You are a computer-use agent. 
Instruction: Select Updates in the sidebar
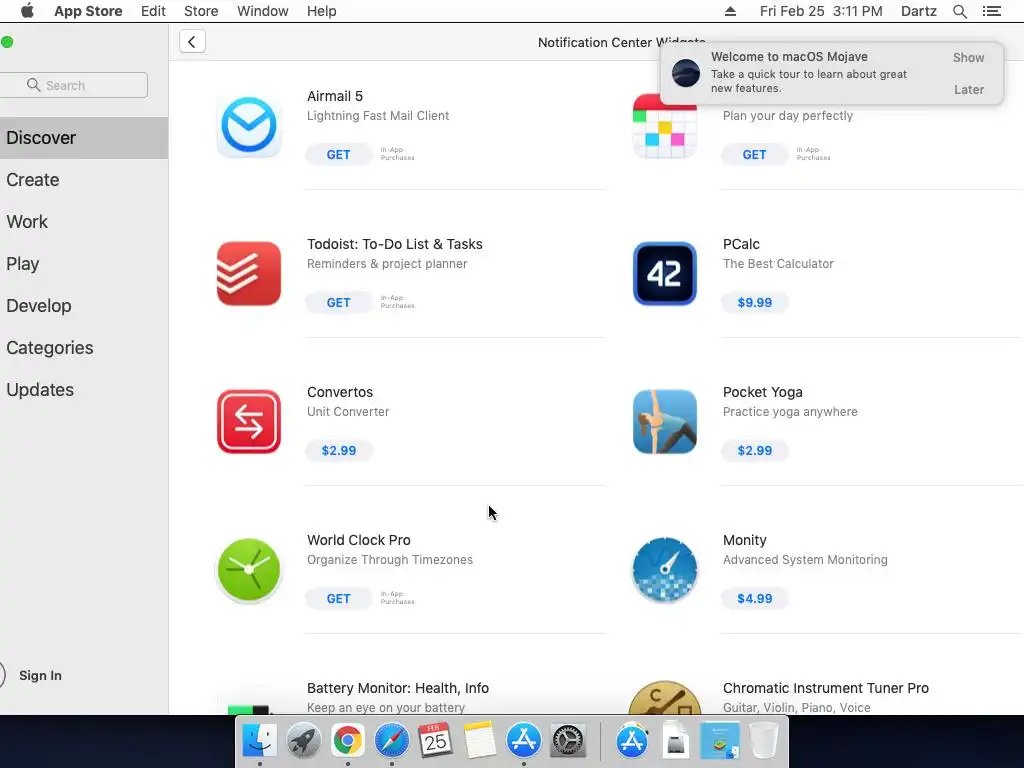84,389
